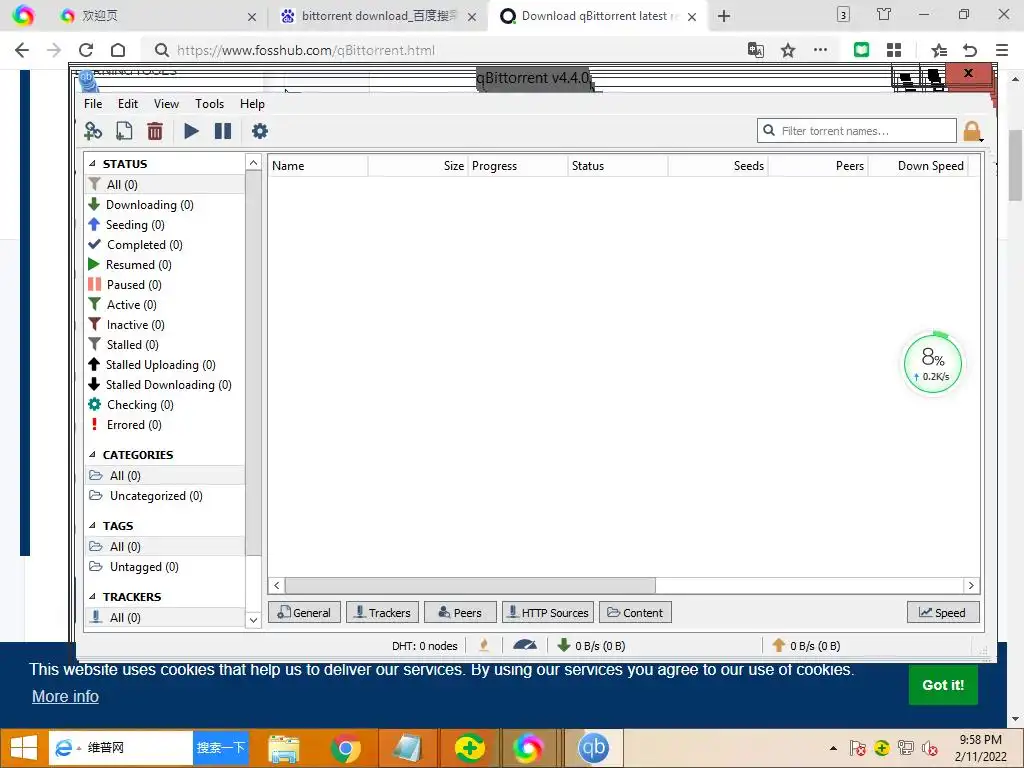Open the View menu
1024x768 pixels.
pos(167,104)
